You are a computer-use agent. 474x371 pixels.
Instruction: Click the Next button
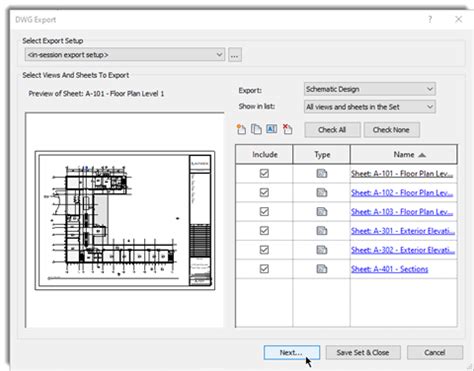point(292,352)
